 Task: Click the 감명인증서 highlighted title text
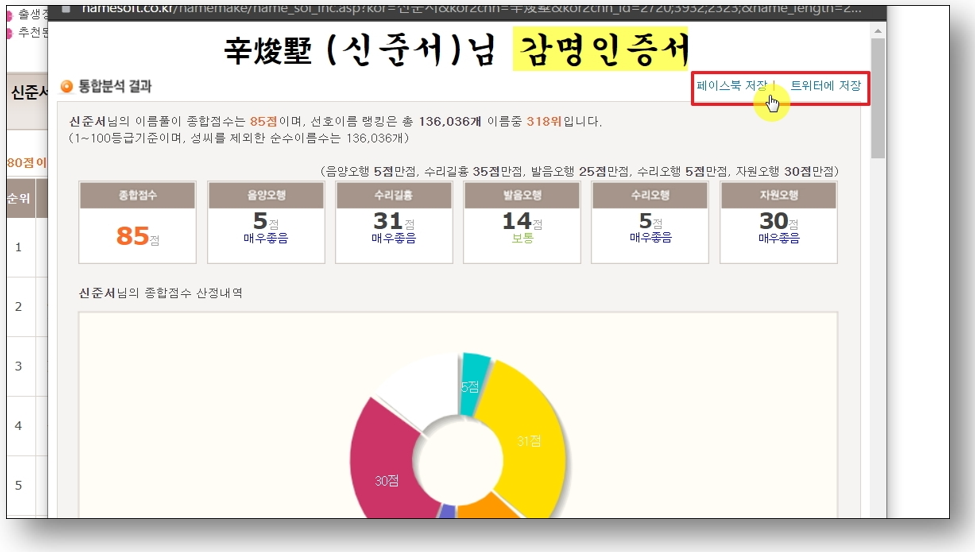(602, 50)
